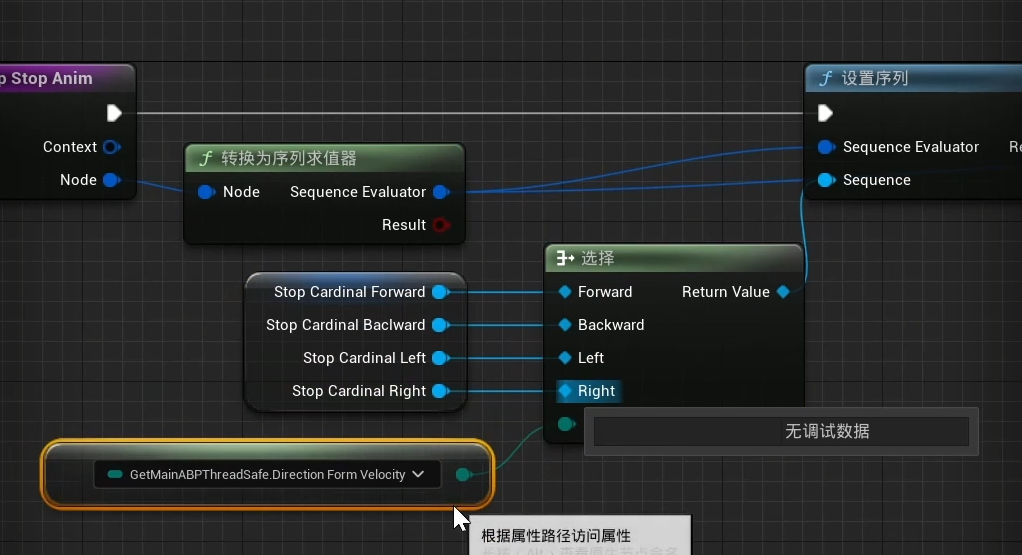Click the select icon on the 选择 header
The width and height of the screenshot is (1022, 555).
pyautogui.click(x=565, y=259)
